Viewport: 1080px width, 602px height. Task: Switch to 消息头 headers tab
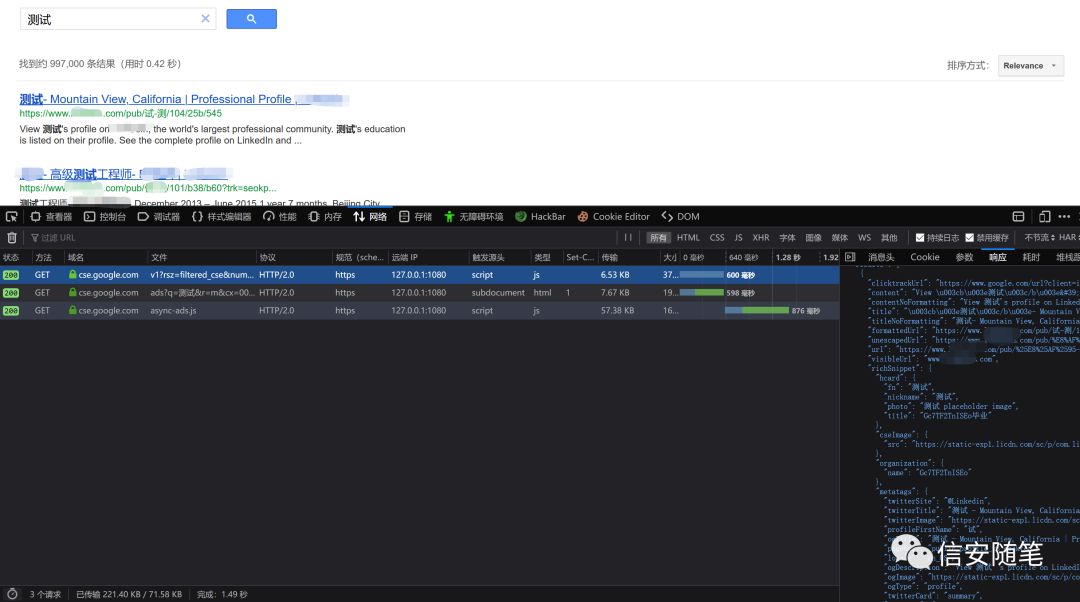pyautogui.click(x=880, y=258)
